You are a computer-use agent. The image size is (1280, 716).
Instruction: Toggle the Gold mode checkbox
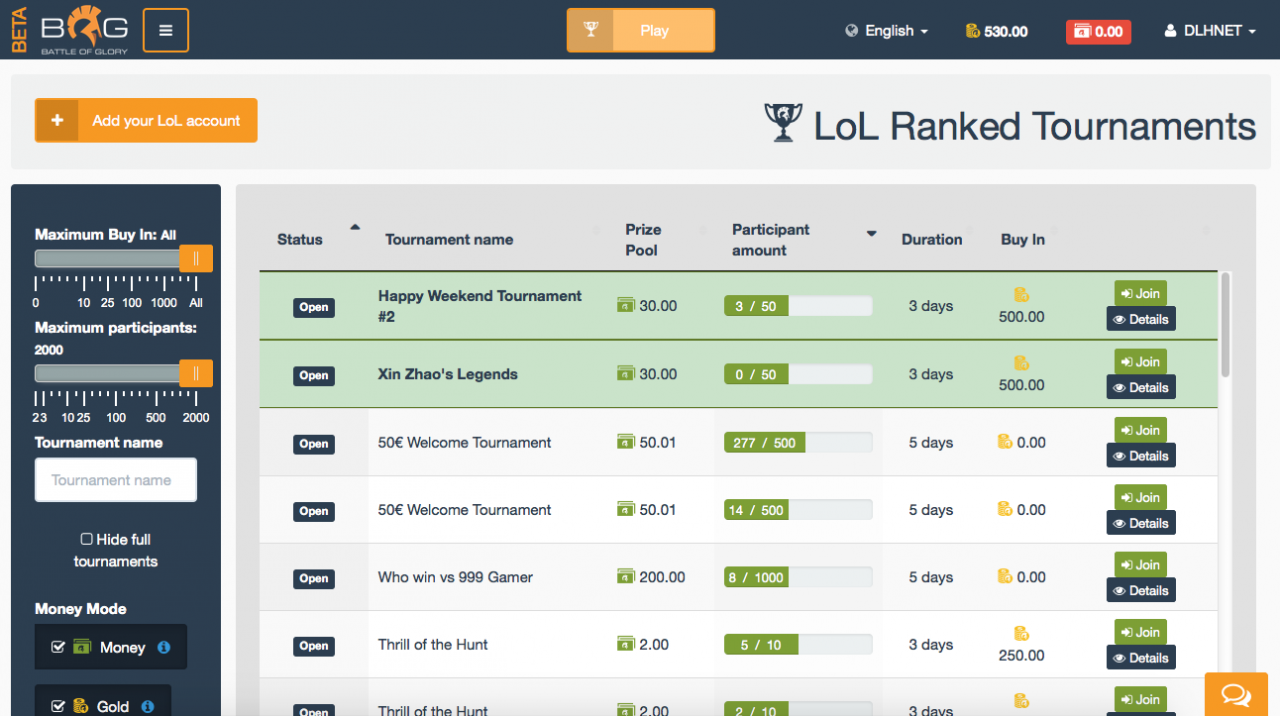pyautogui.click(x=58, y=707)
